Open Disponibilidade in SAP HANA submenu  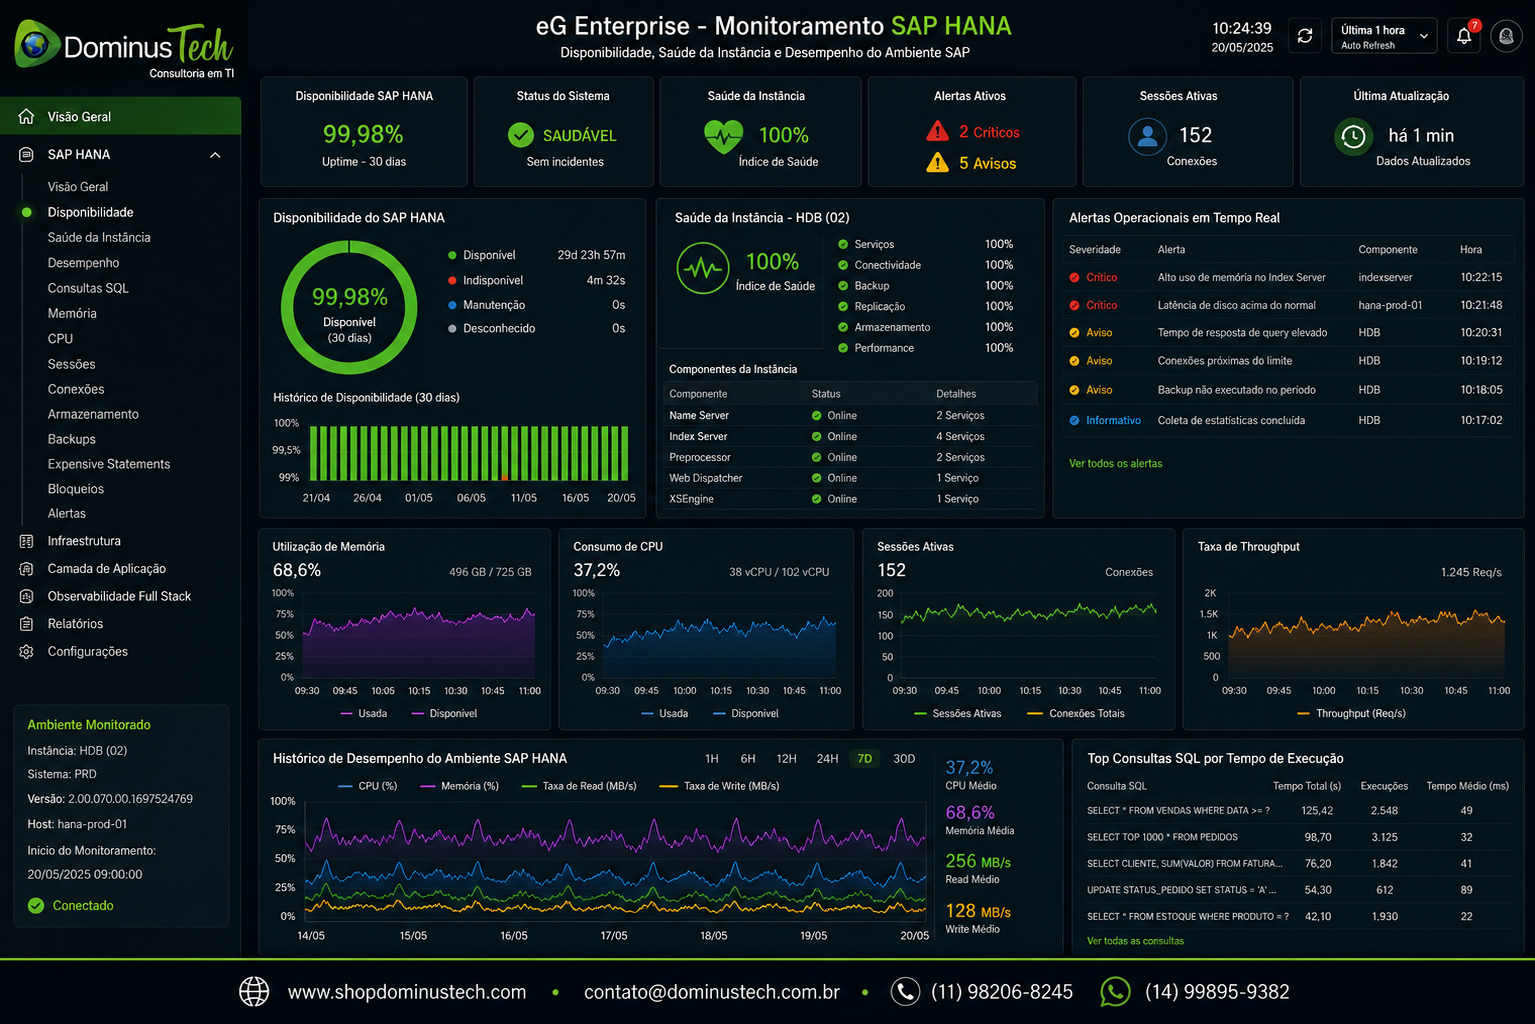pyautogui.click(x=91, y=212)
